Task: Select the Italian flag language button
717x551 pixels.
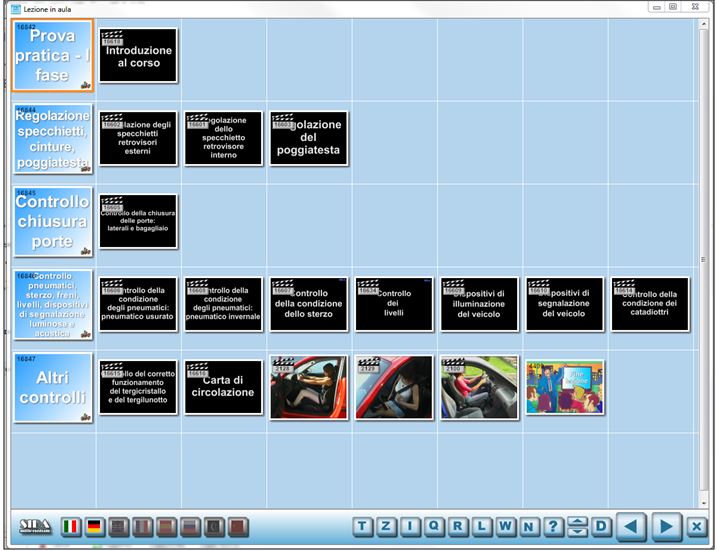Action: (x=71, y=527)
